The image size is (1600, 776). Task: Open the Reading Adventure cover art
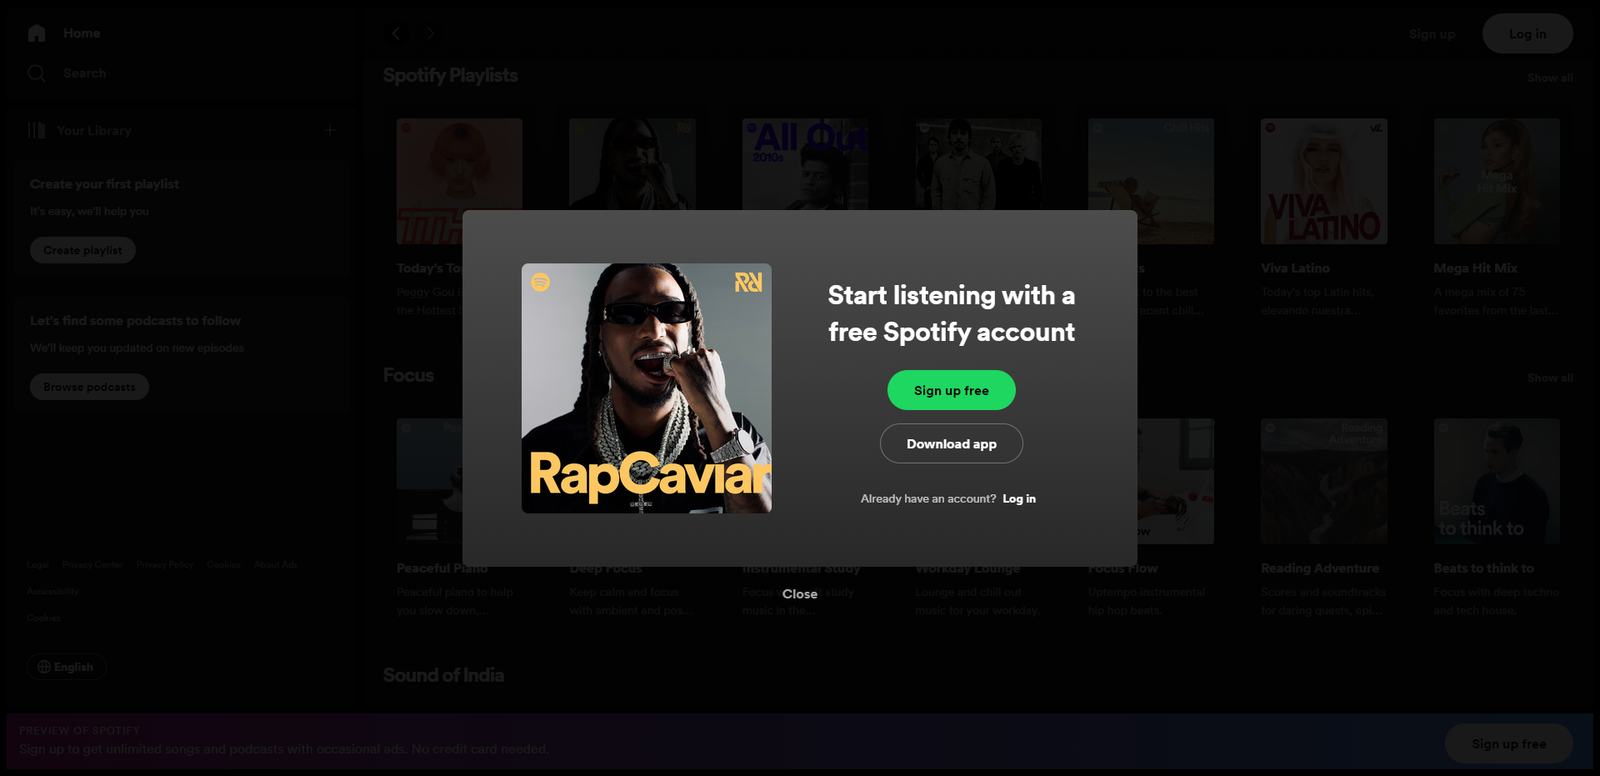1324,481
